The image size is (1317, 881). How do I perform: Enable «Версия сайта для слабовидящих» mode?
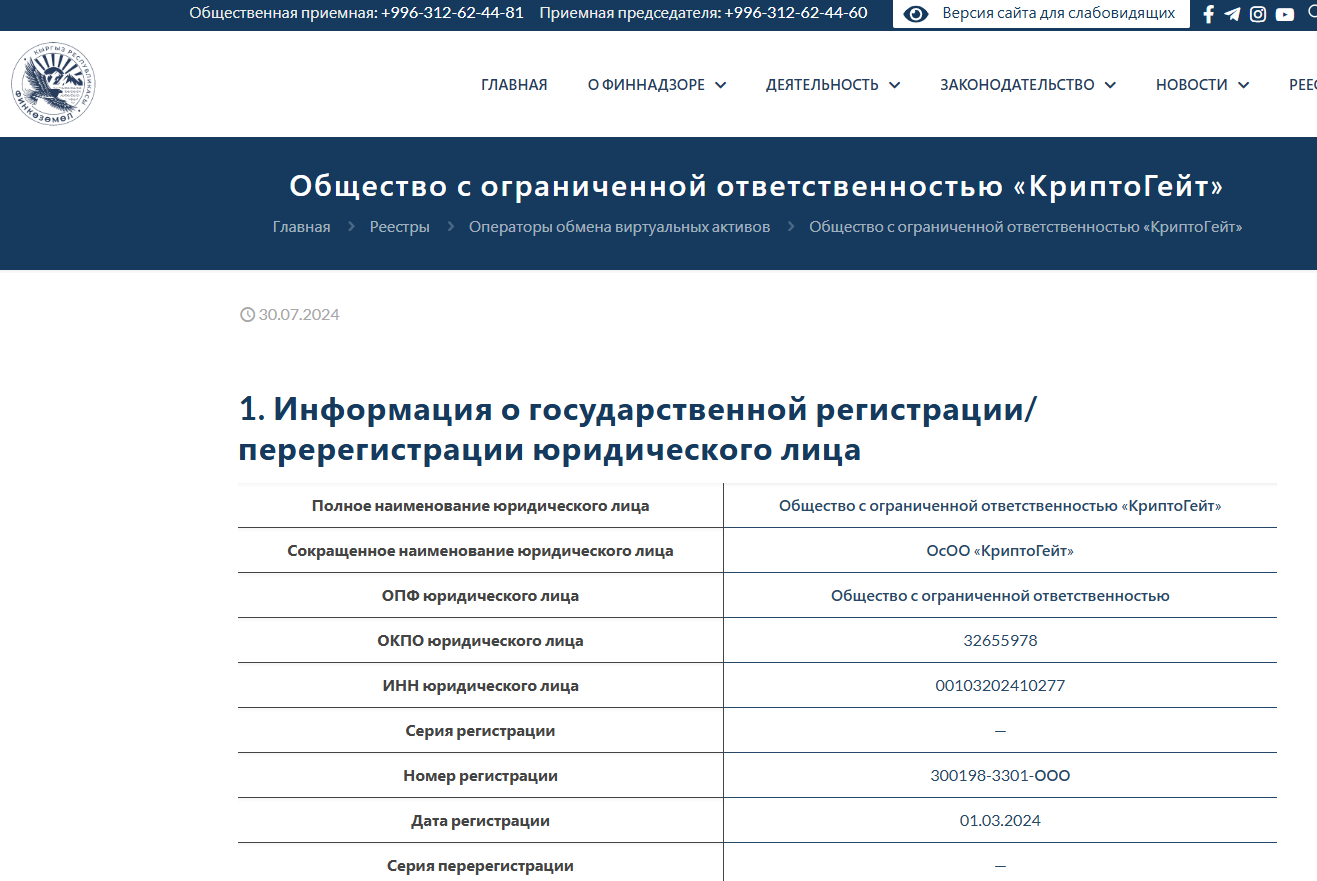1058,14
